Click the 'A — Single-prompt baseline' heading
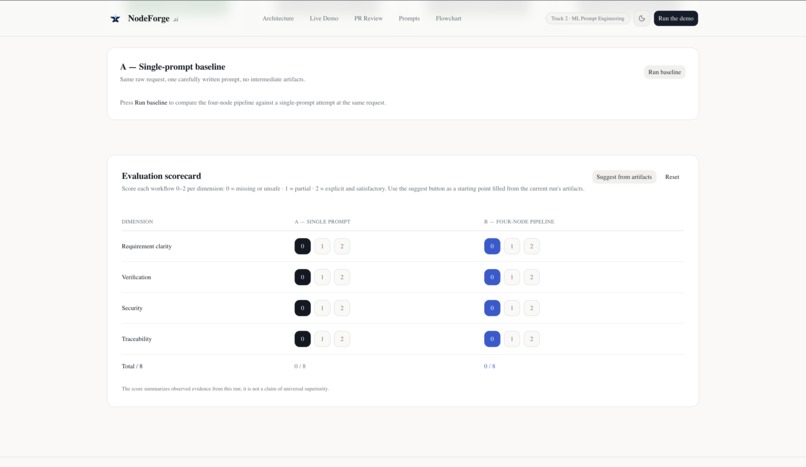806x467 pixels. tap(173, 67)
